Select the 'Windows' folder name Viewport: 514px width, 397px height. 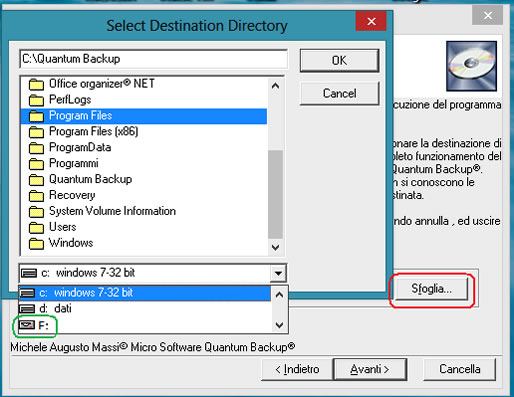(71, 243)
